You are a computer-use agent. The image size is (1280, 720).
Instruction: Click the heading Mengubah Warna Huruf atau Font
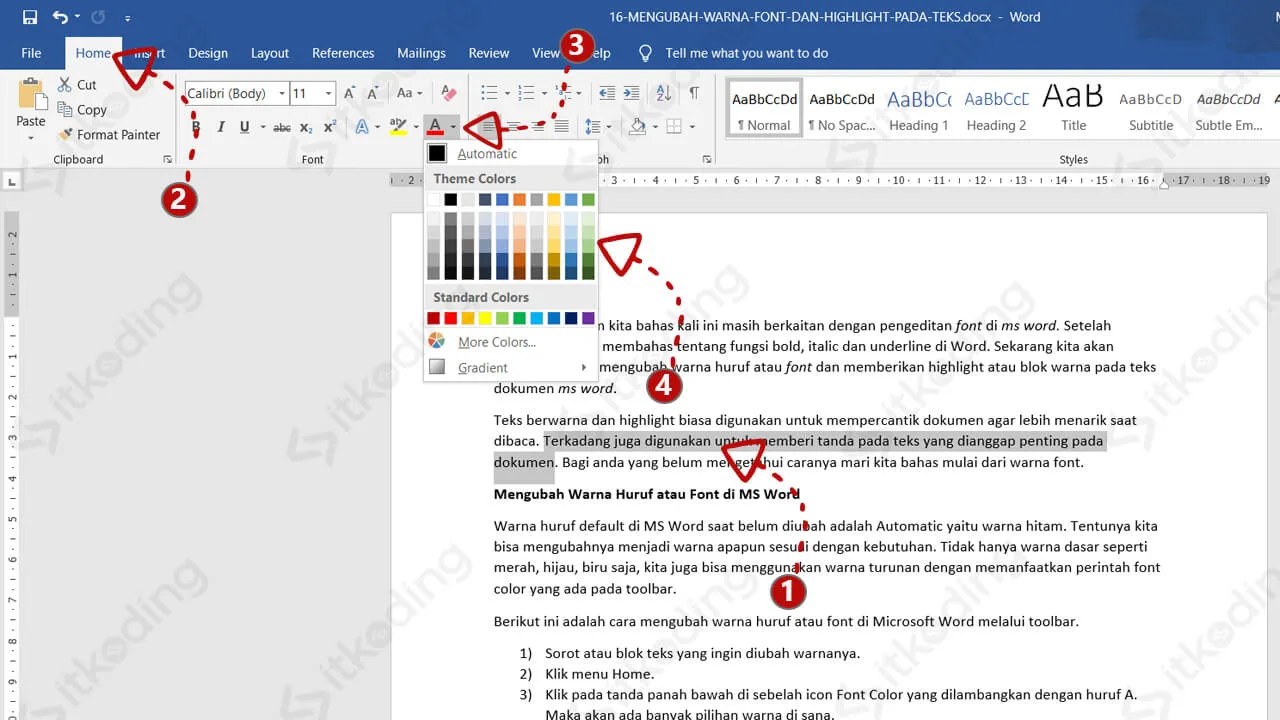pos(646,494)
